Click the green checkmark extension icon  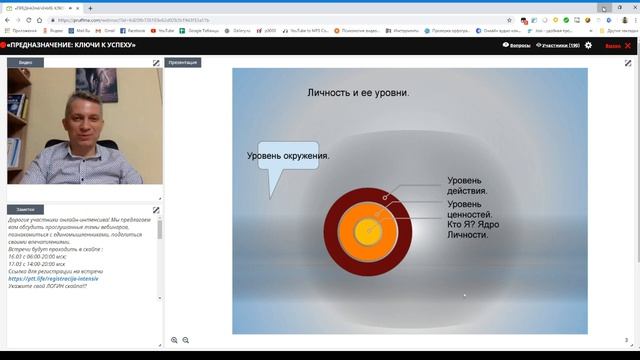click(566, 20)
